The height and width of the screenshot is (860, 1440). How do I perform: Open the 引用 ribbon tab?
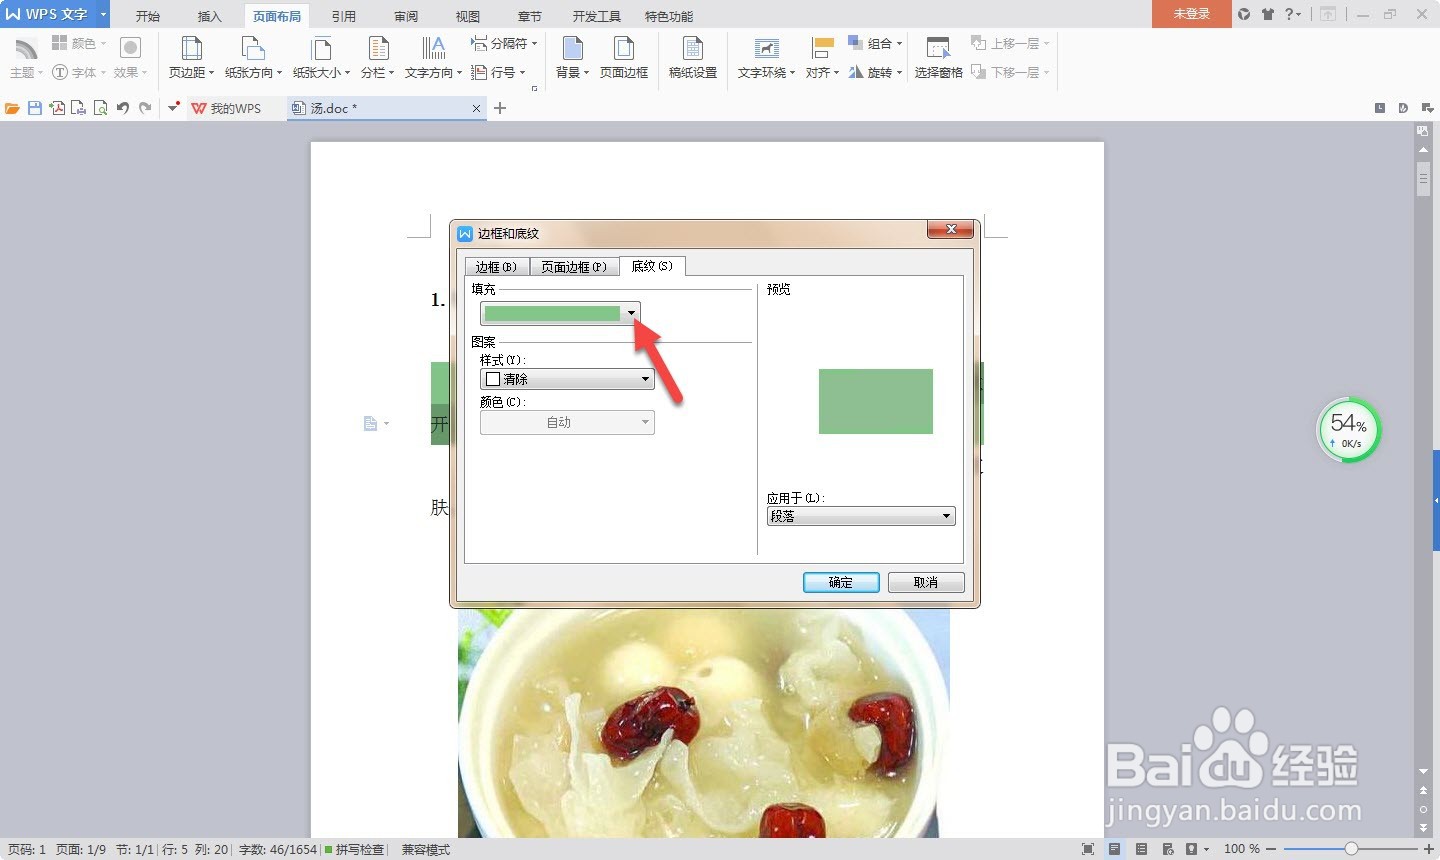click(x=344, y=16)
